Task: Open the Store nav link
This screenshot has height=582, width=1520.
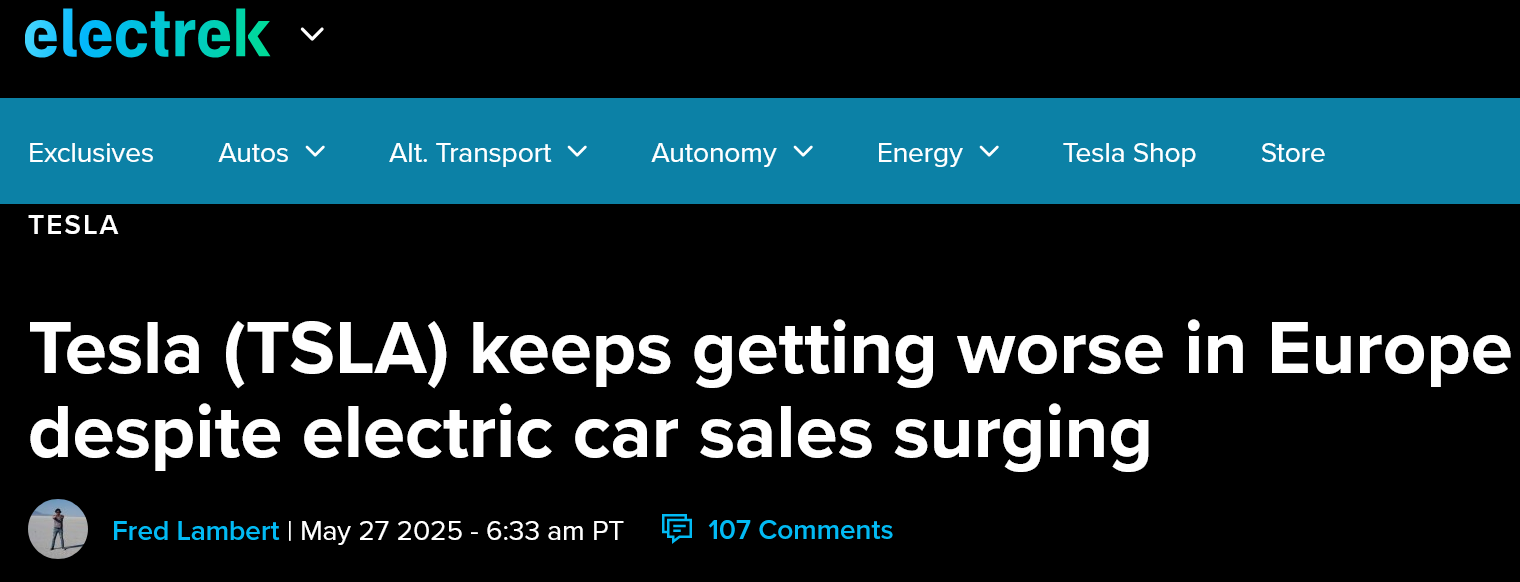Action: tap(1293, 153)
